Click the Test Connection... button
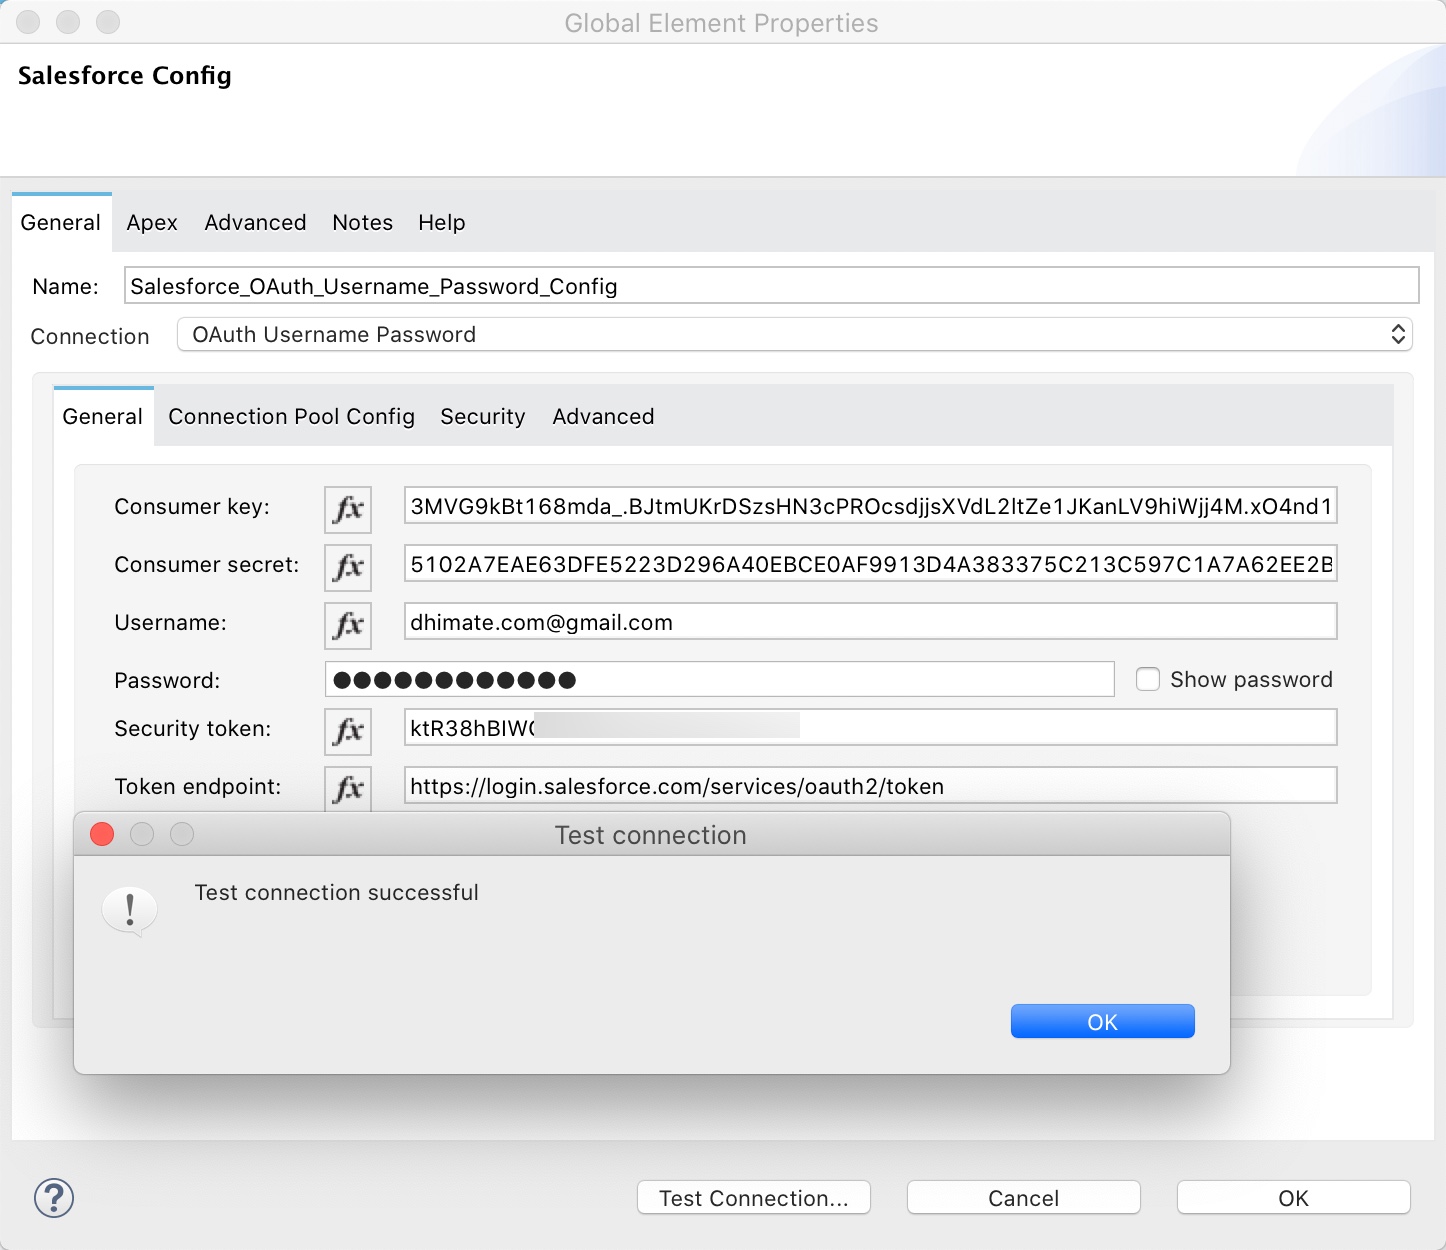Screen dimensions: 1446x1250 pyautogui.click(x=754, y=1197)
